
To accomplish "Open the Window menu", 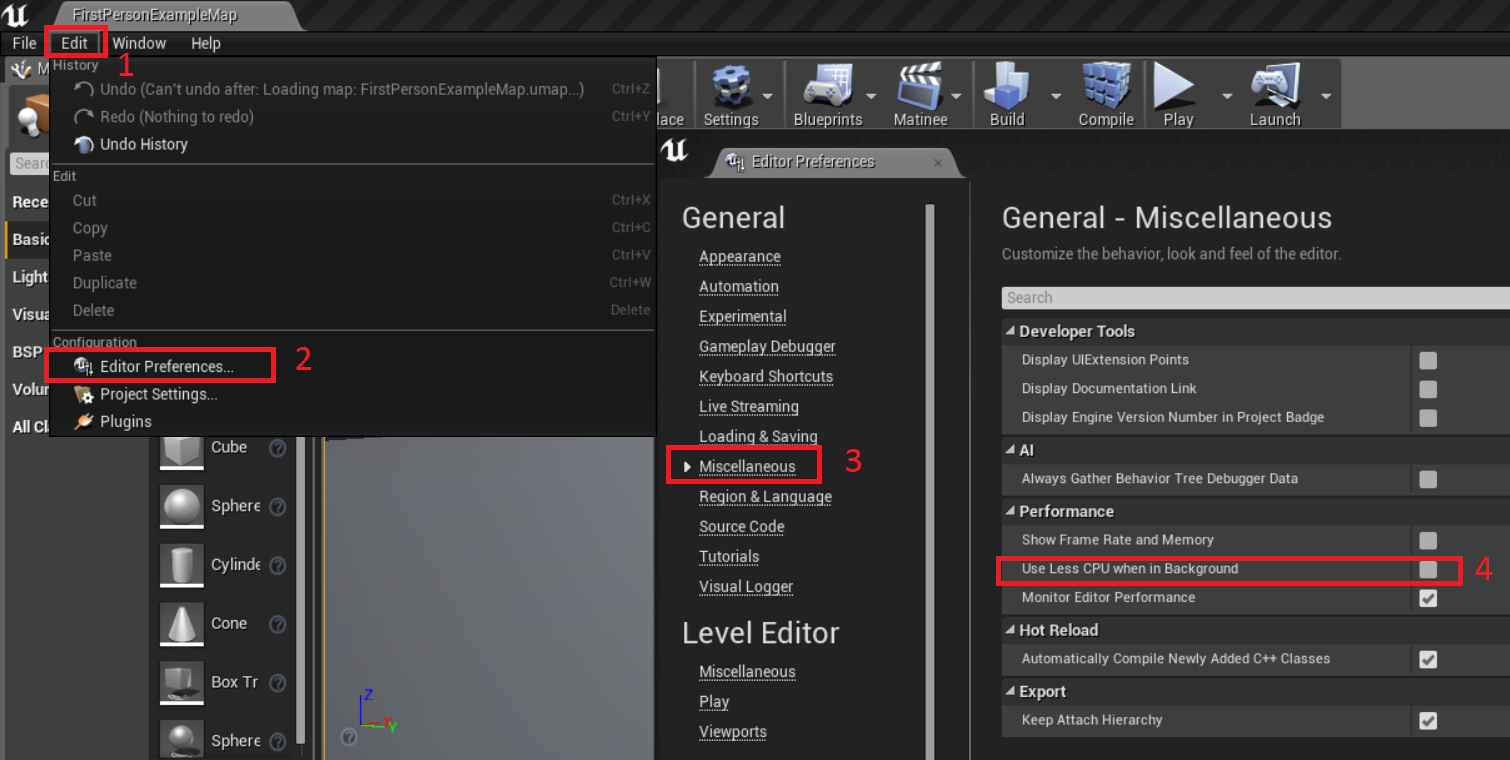I will click(139, 43).
